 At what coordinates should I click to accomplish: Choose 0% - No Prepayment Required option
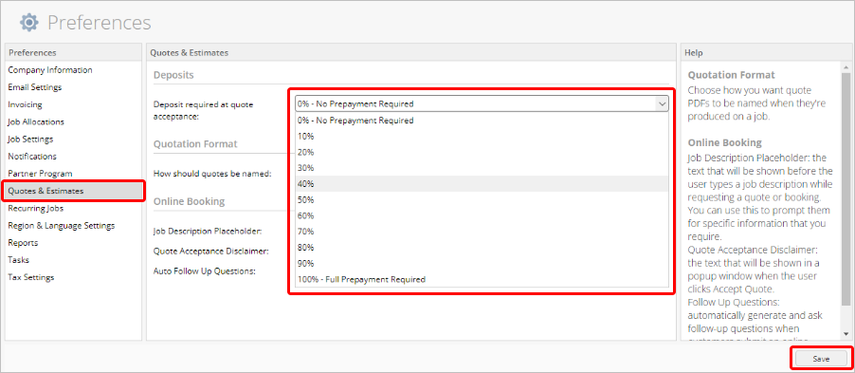click(x=482, y=121)
